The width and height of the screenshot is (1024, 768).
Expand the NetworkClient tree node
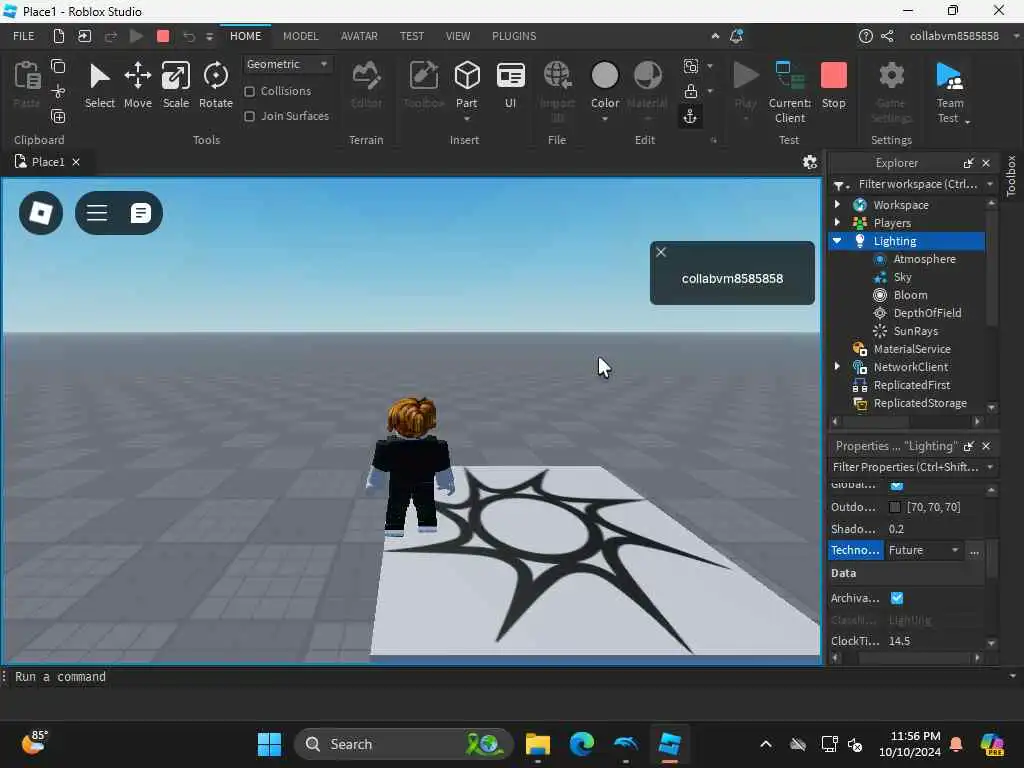(x=837, y=366)
